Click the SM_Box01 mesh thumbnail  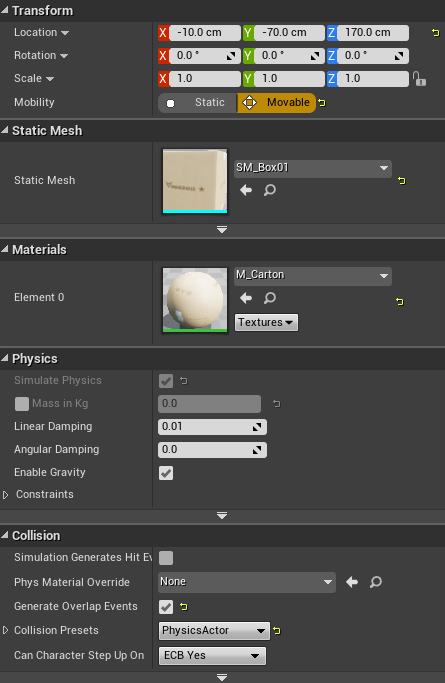[x=195, y=181]
